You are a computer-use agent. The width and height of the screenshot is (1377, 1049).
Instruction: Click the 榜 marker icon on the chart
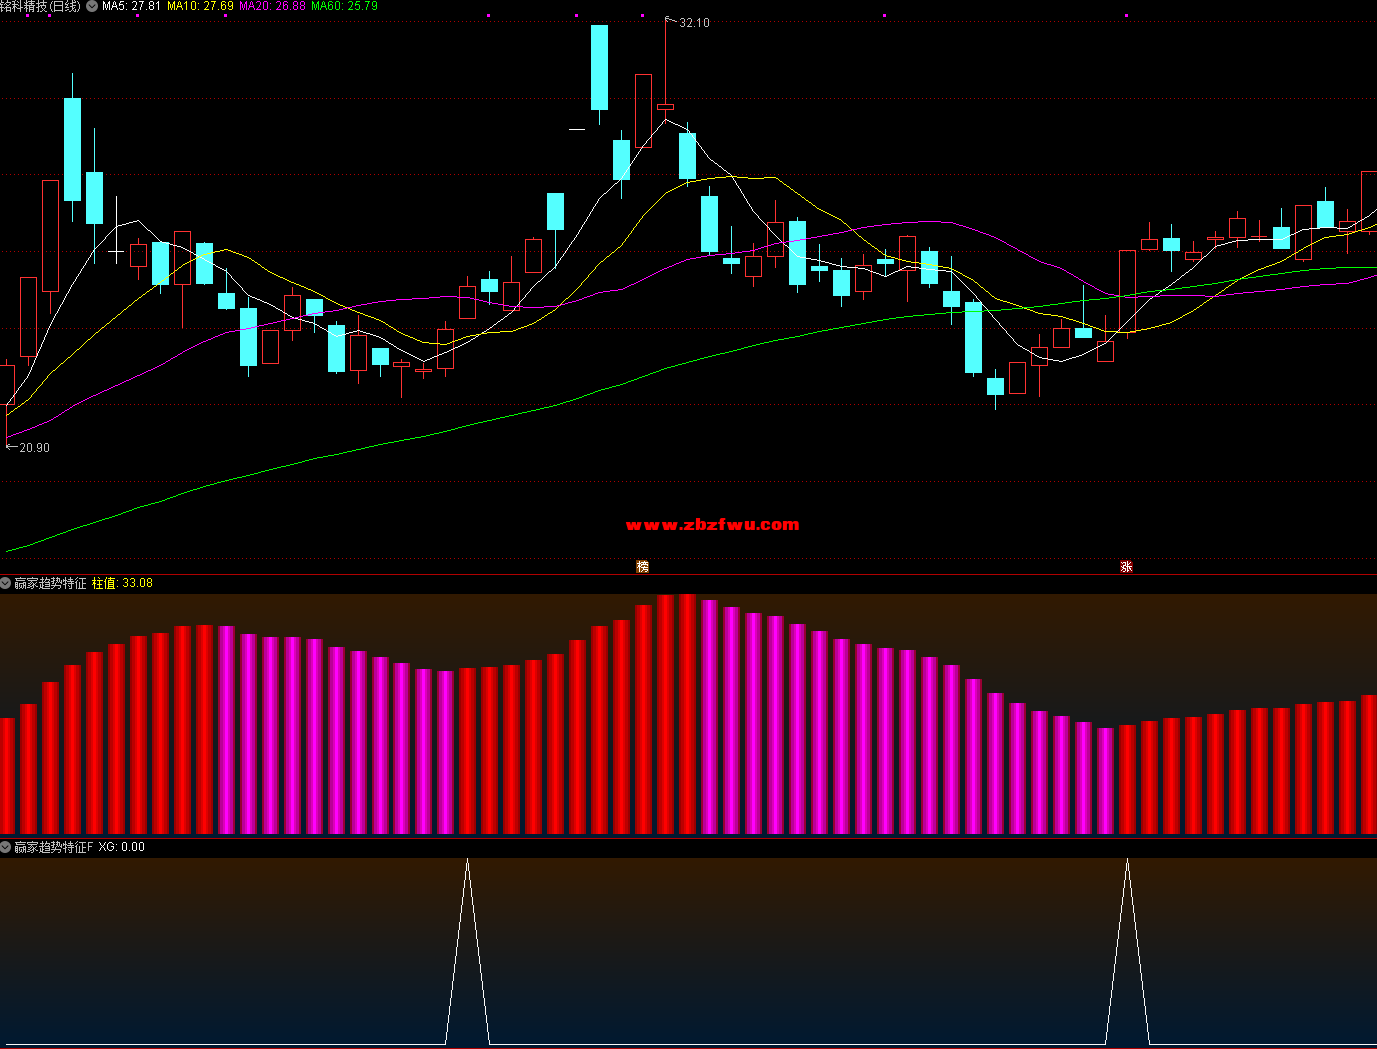pyautogui.click(x=643, y=567)
